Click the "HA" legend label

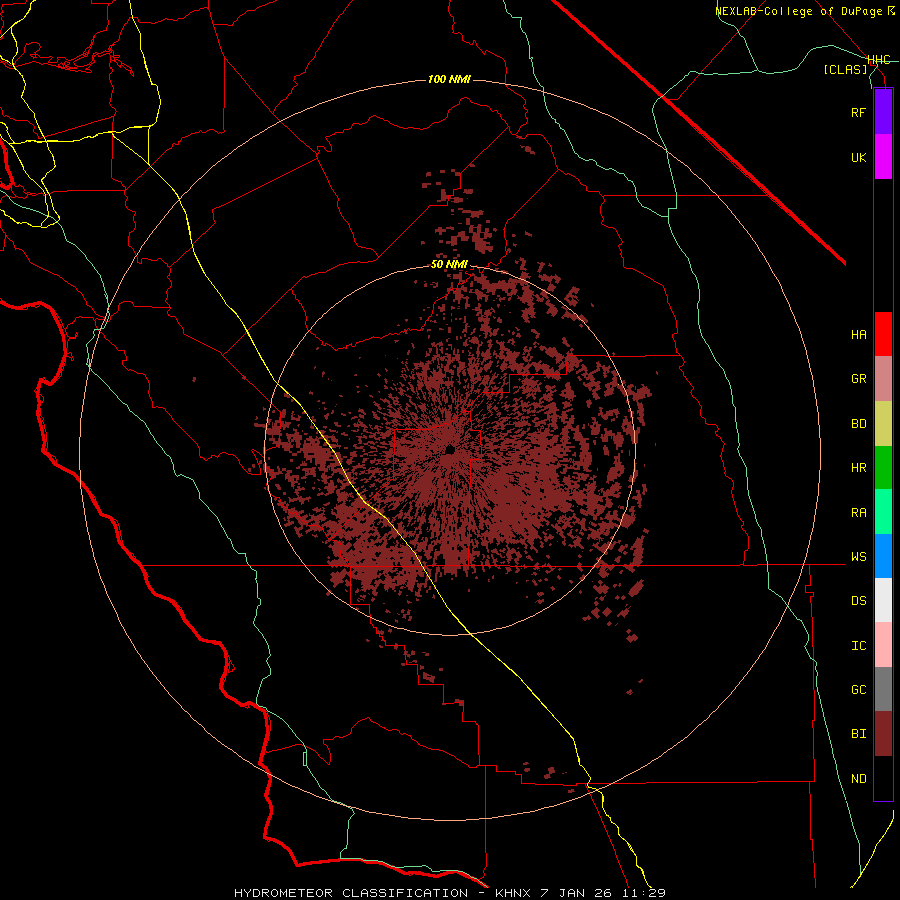tap(858, 334)
